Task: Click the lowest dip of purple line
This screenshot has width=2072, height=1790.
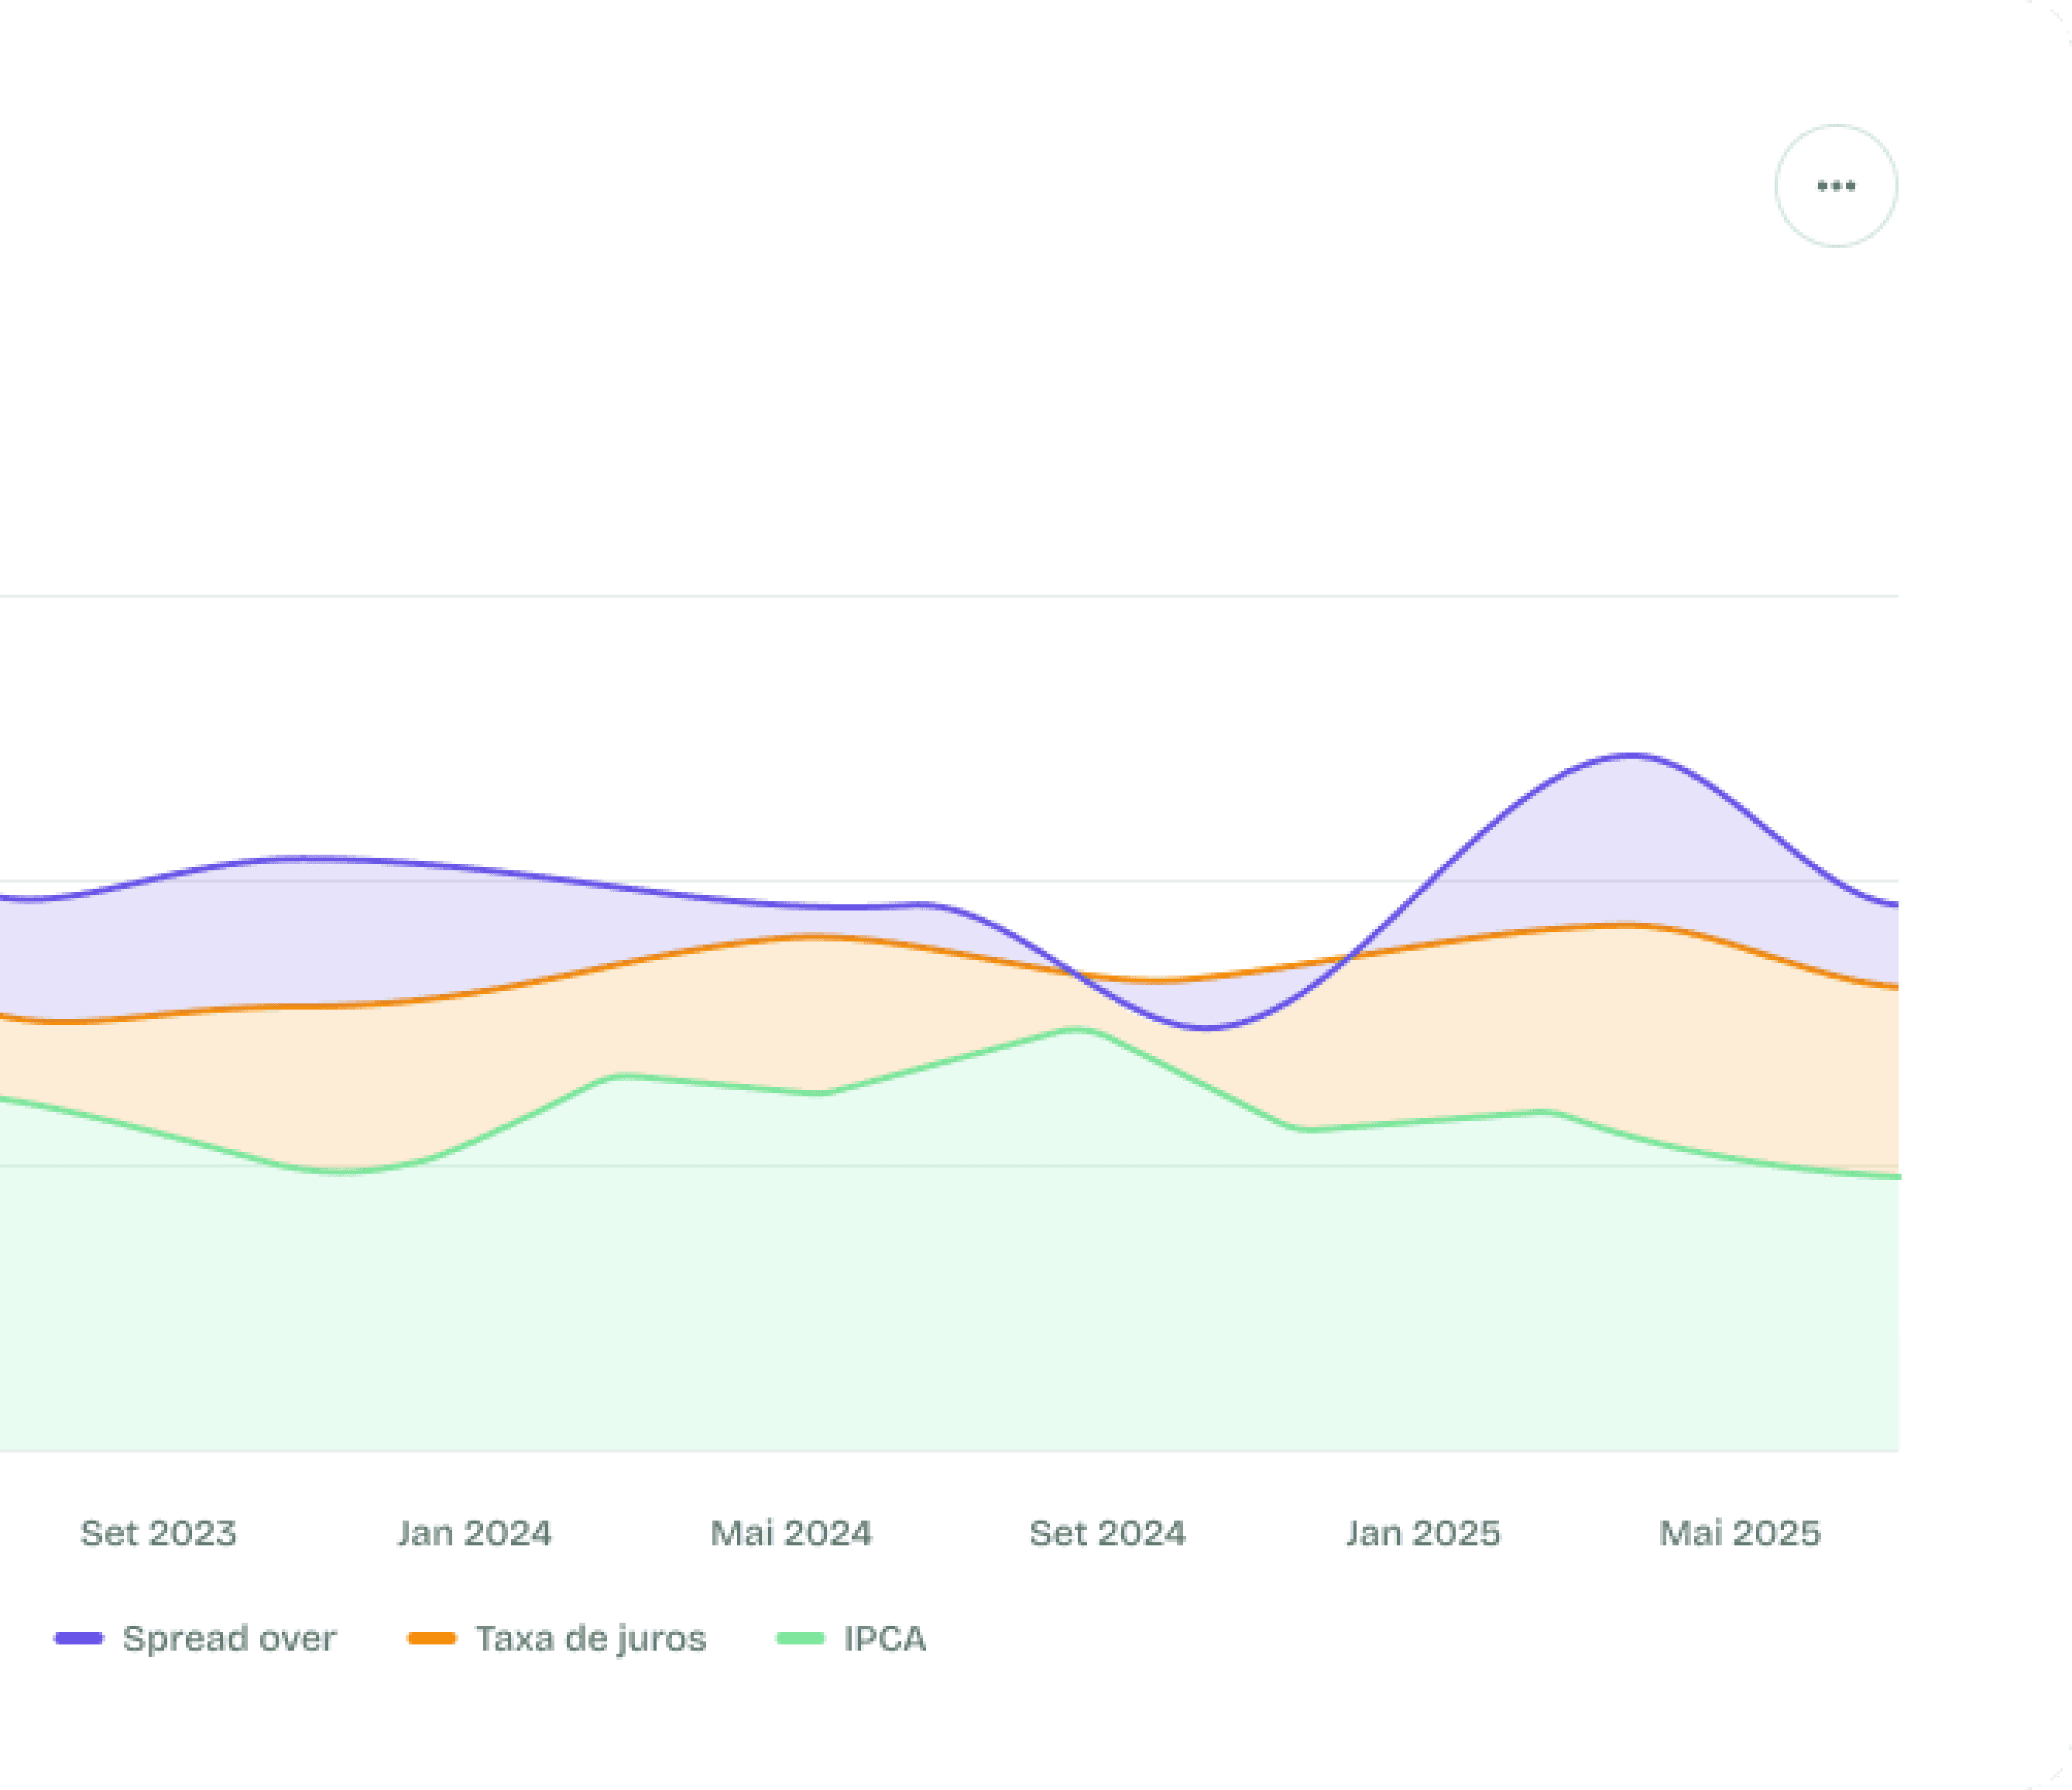Action: pyautogui.click(x=1206, y=1027)
